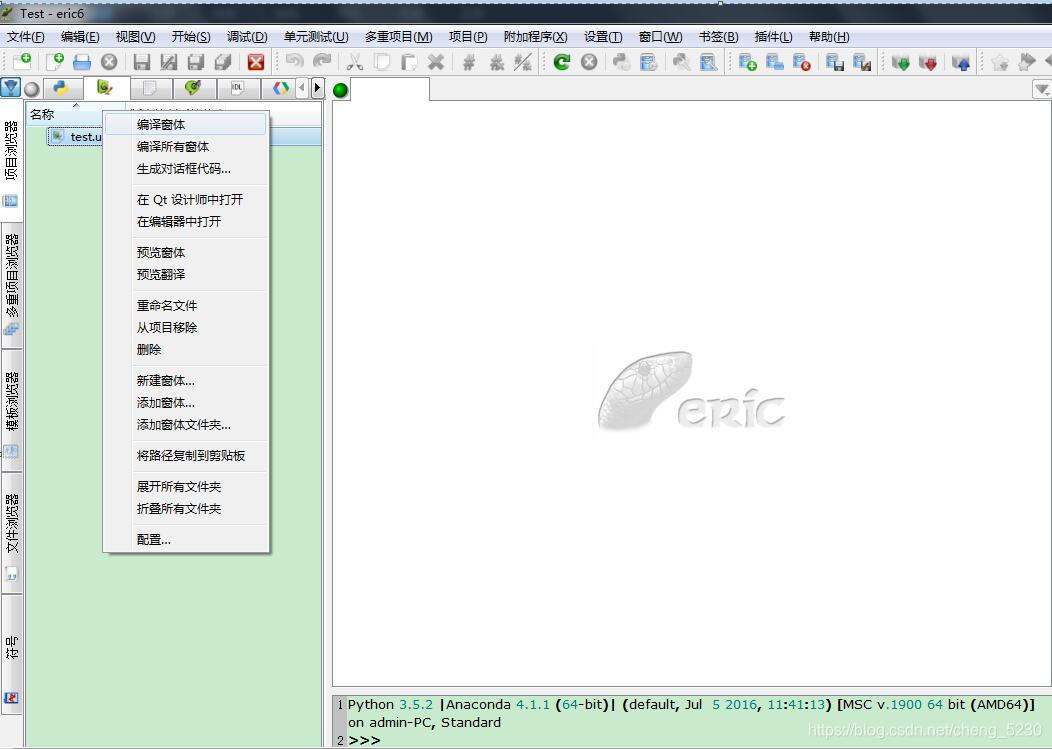Open the 多重项目浏览器 side tab

(x=11, y=285)
